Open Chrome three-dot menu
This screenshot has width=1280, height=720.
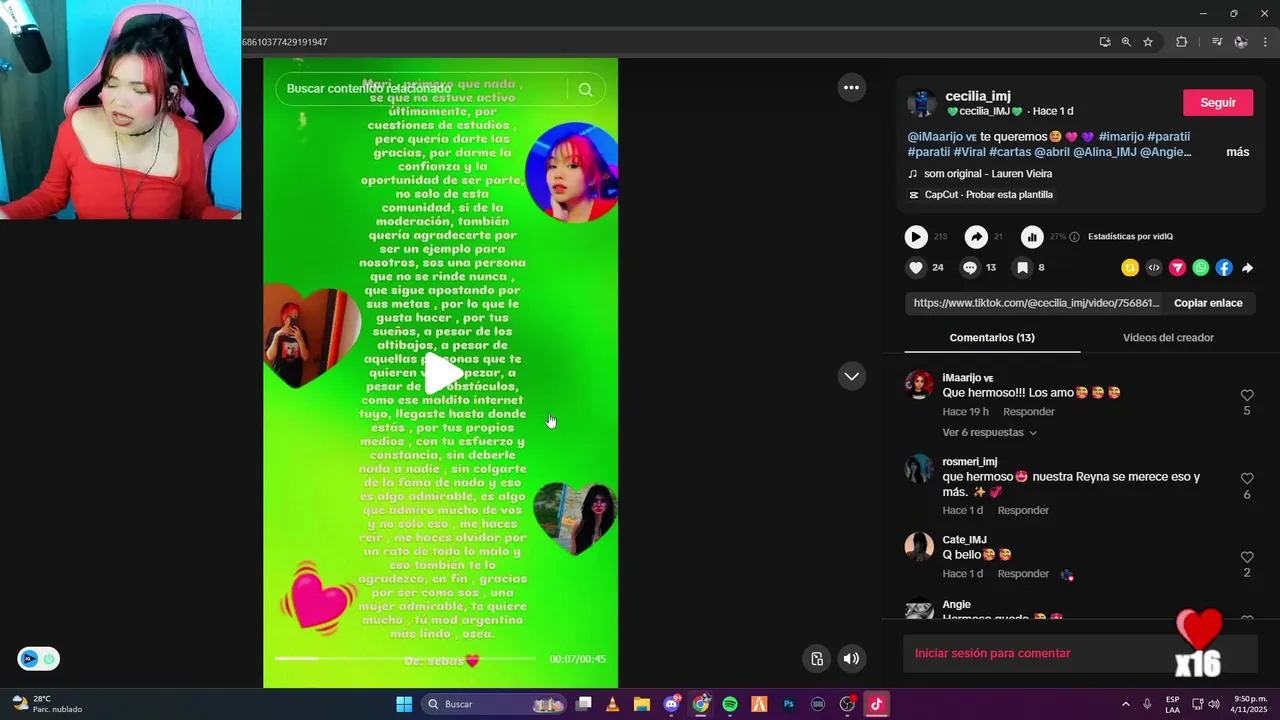1265,42
